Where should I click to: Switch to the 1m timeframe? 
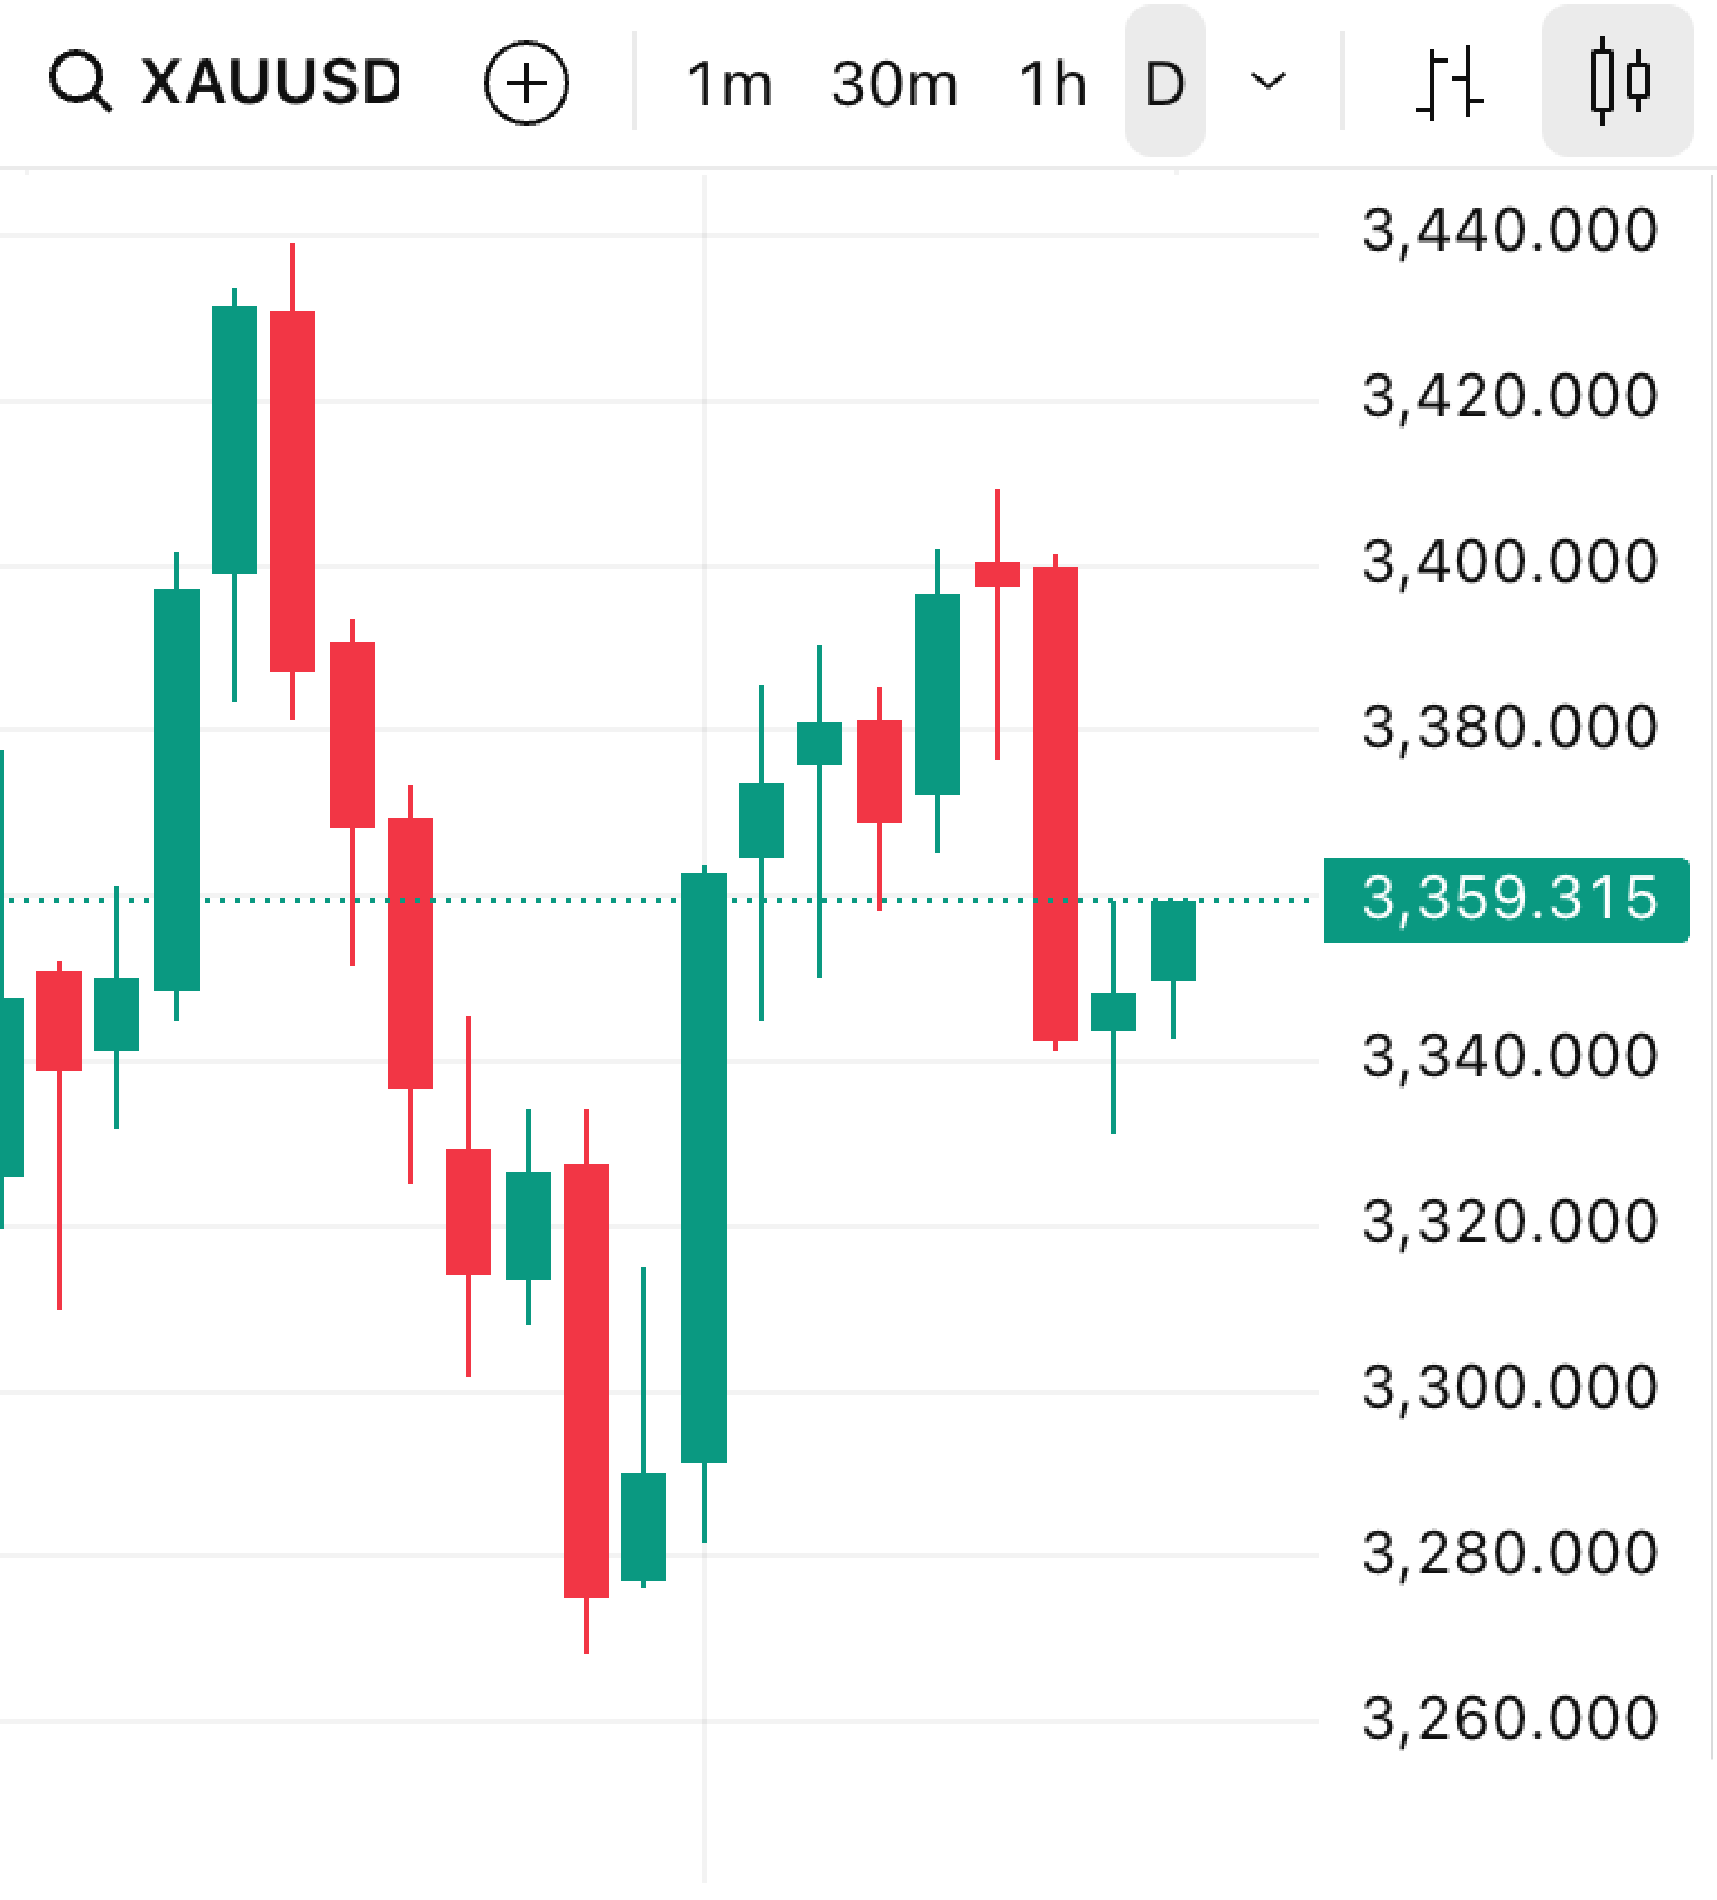(x=729, y=84)
